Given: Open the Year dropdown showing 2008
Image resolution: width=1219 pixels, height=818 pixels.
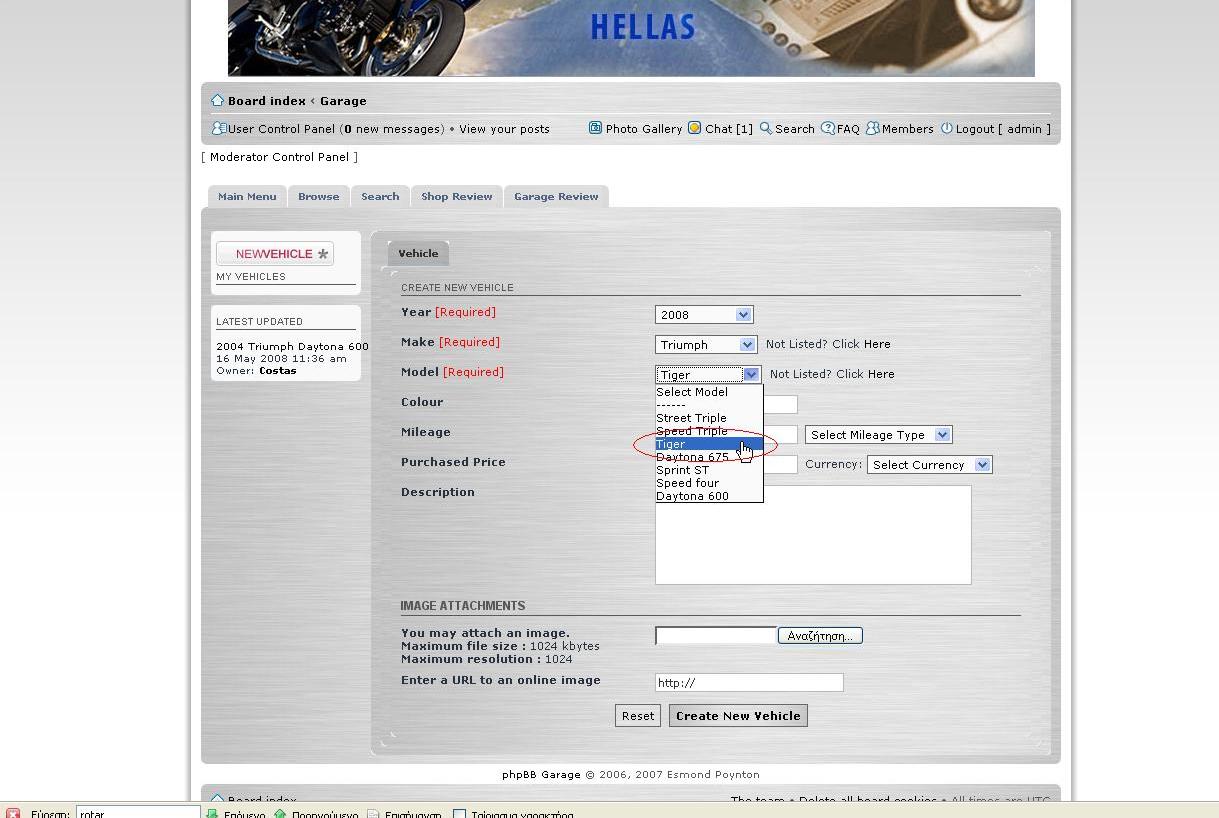Looking at the screenshot, I should pos(704,315).
